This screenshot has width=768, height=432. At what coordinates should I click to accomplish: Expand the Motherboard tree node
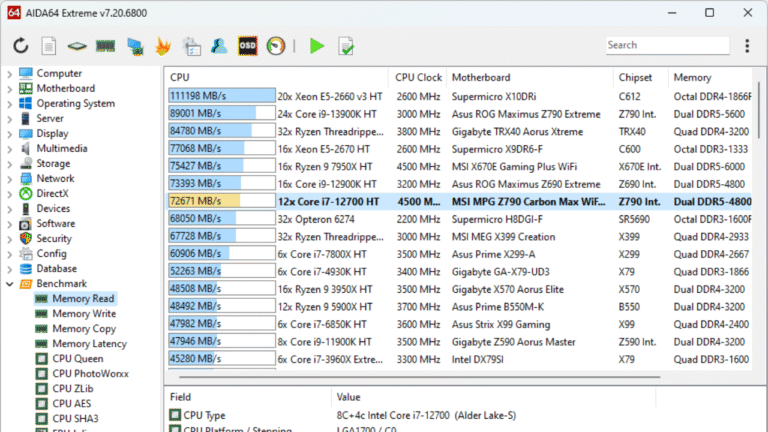[9, 89]
